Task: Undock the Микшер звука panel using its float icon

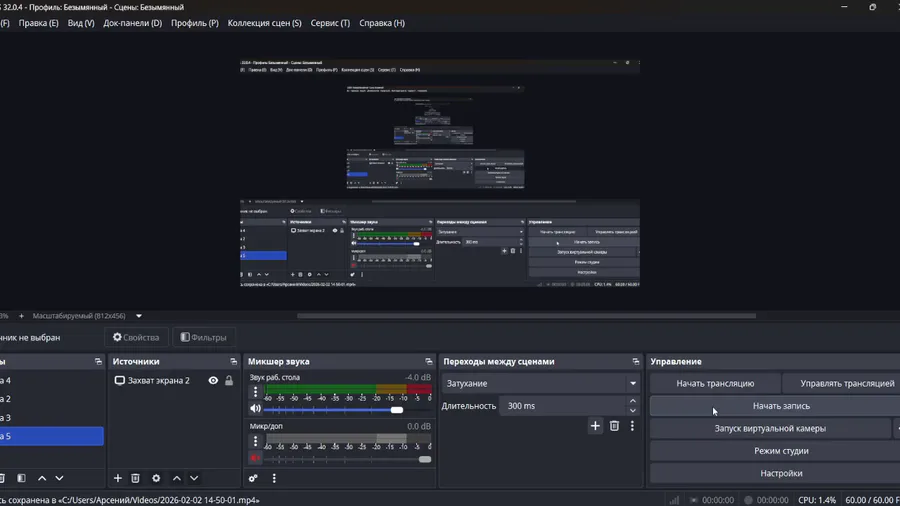Action: point(429,361)
